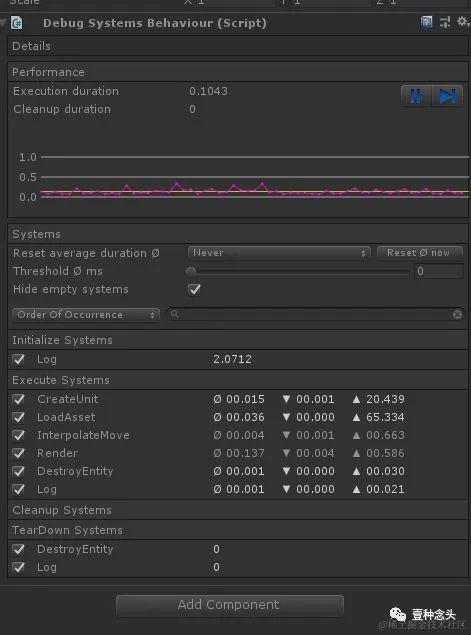Image resolution: width=471 pixels, height=635 pixels.
Task: Click the InterpolateMove system name
Action: (x=83, y=435)
